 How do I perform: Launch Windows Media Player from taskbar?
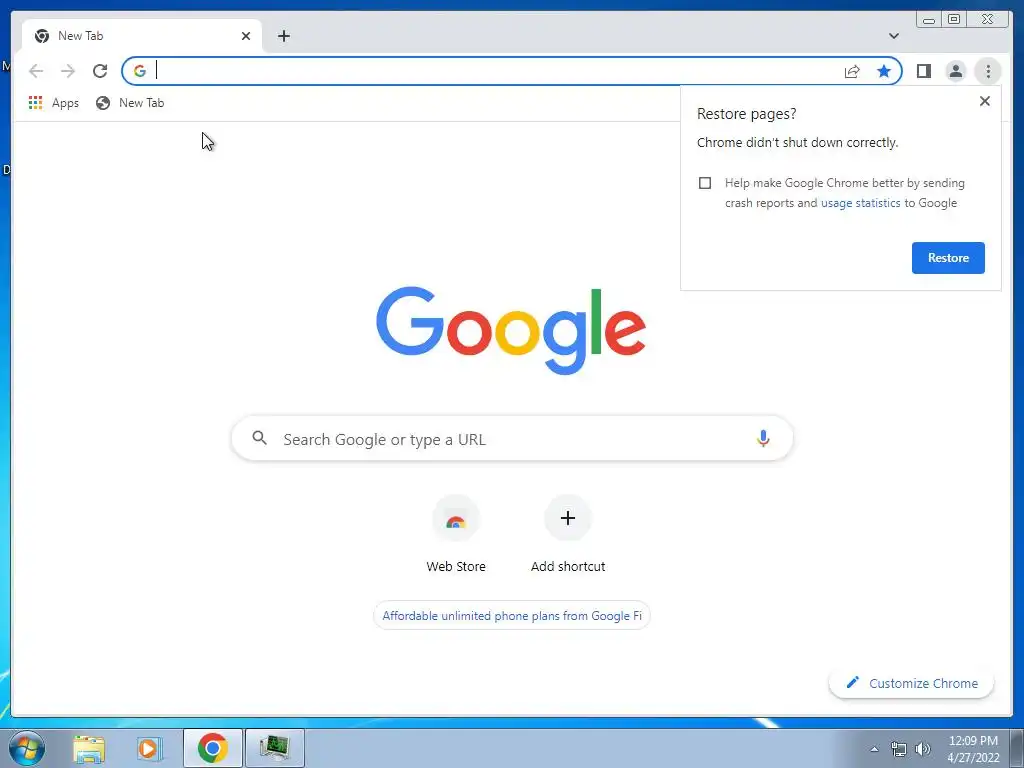[x=149, y=748]
